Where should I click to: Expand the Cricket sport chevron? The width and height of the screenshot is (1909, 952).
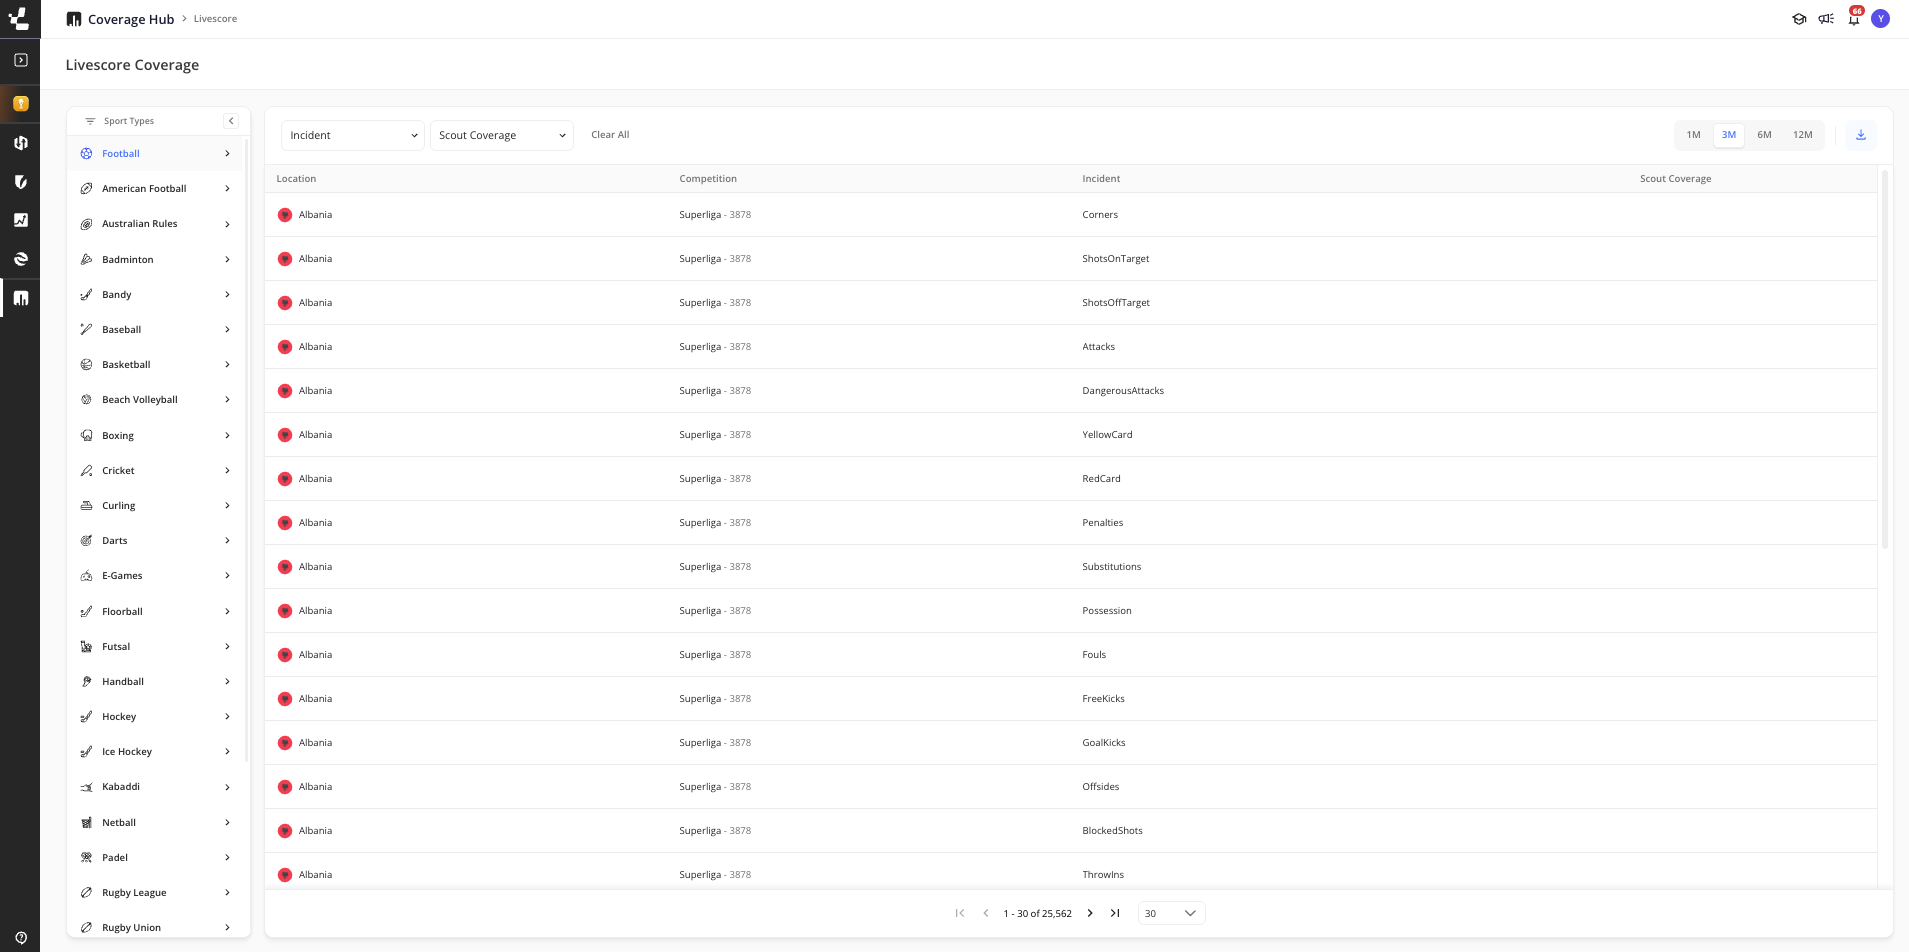[228, 471]
